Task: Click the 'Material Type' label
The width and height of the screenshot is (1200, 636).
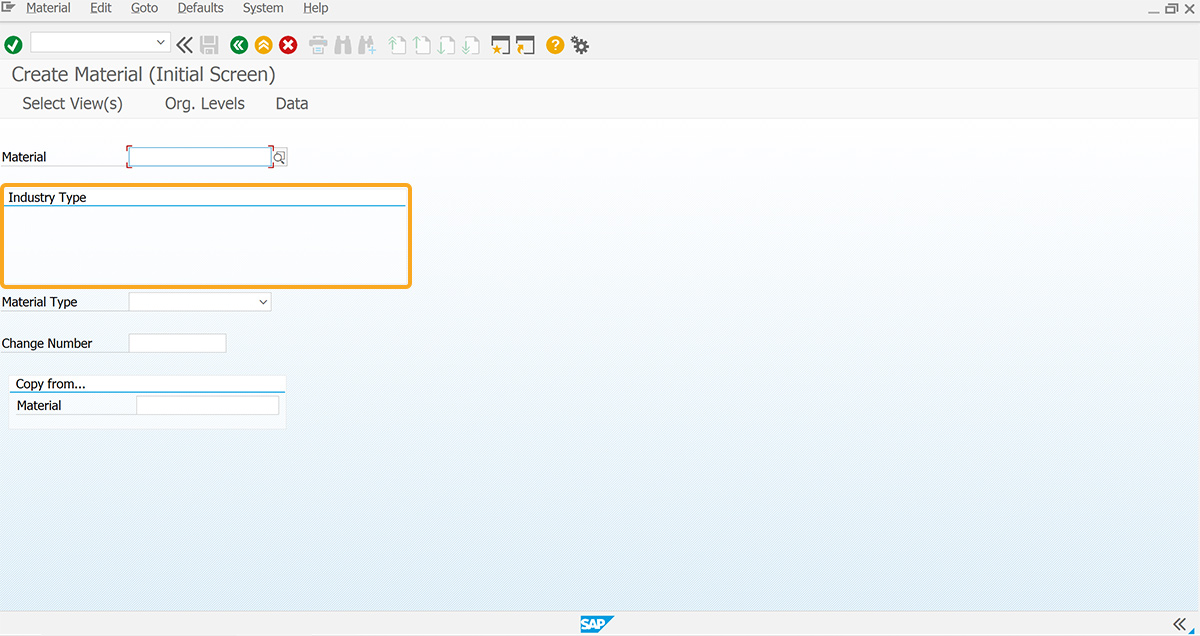Action: click(40, 302)
